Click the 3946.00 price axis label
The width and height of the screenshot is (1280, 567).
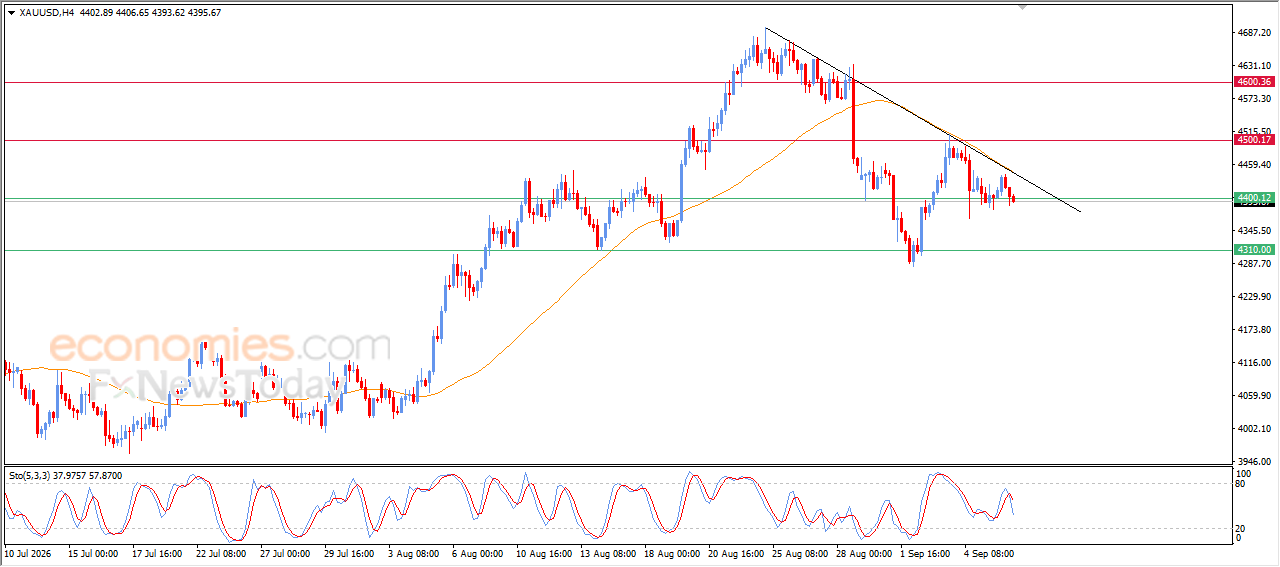[x=1253, y=461]
